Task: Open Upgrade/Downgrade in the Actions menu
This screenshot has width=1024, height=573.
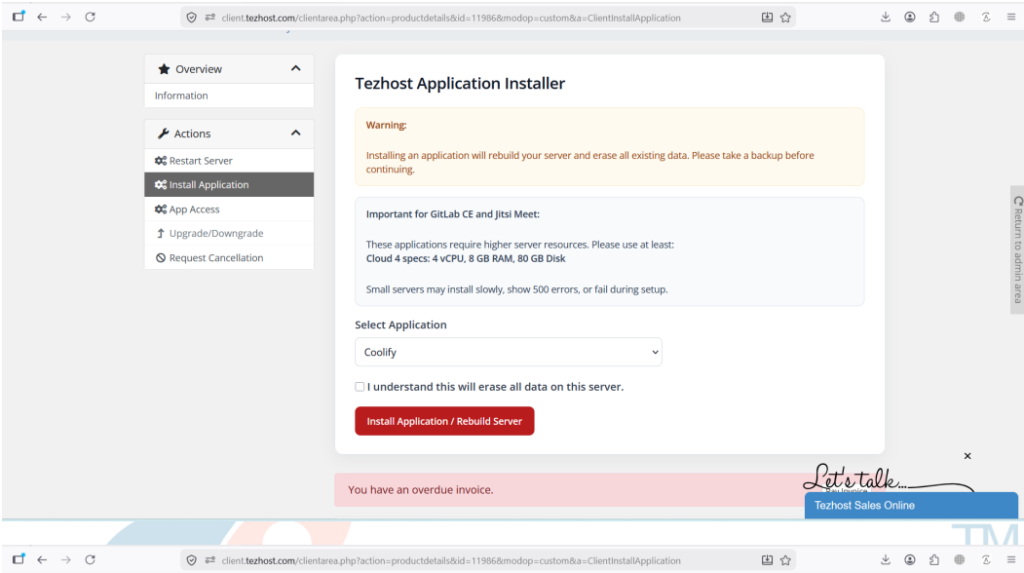Action: click(229, 233)
